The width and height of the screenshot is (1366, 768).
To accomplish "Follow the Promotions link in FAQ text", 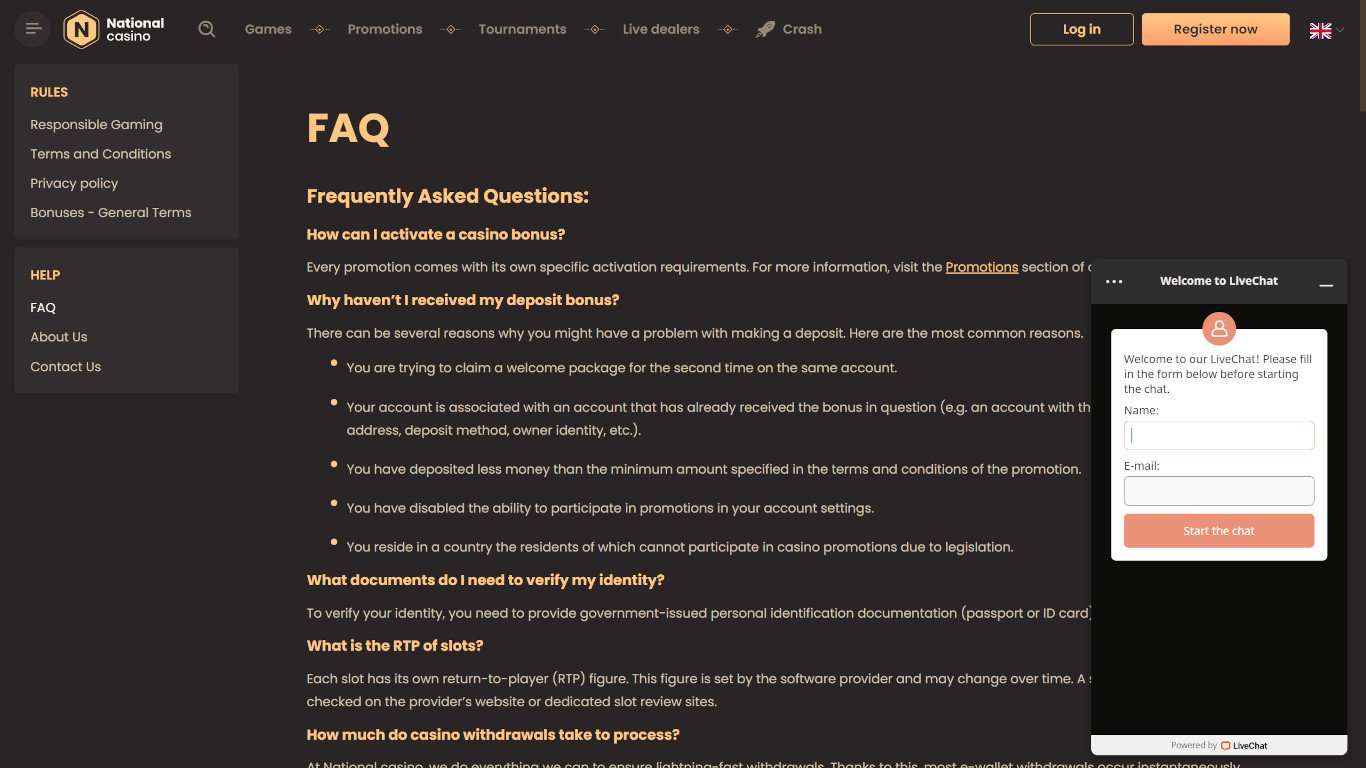I will (x=982, y=267).
